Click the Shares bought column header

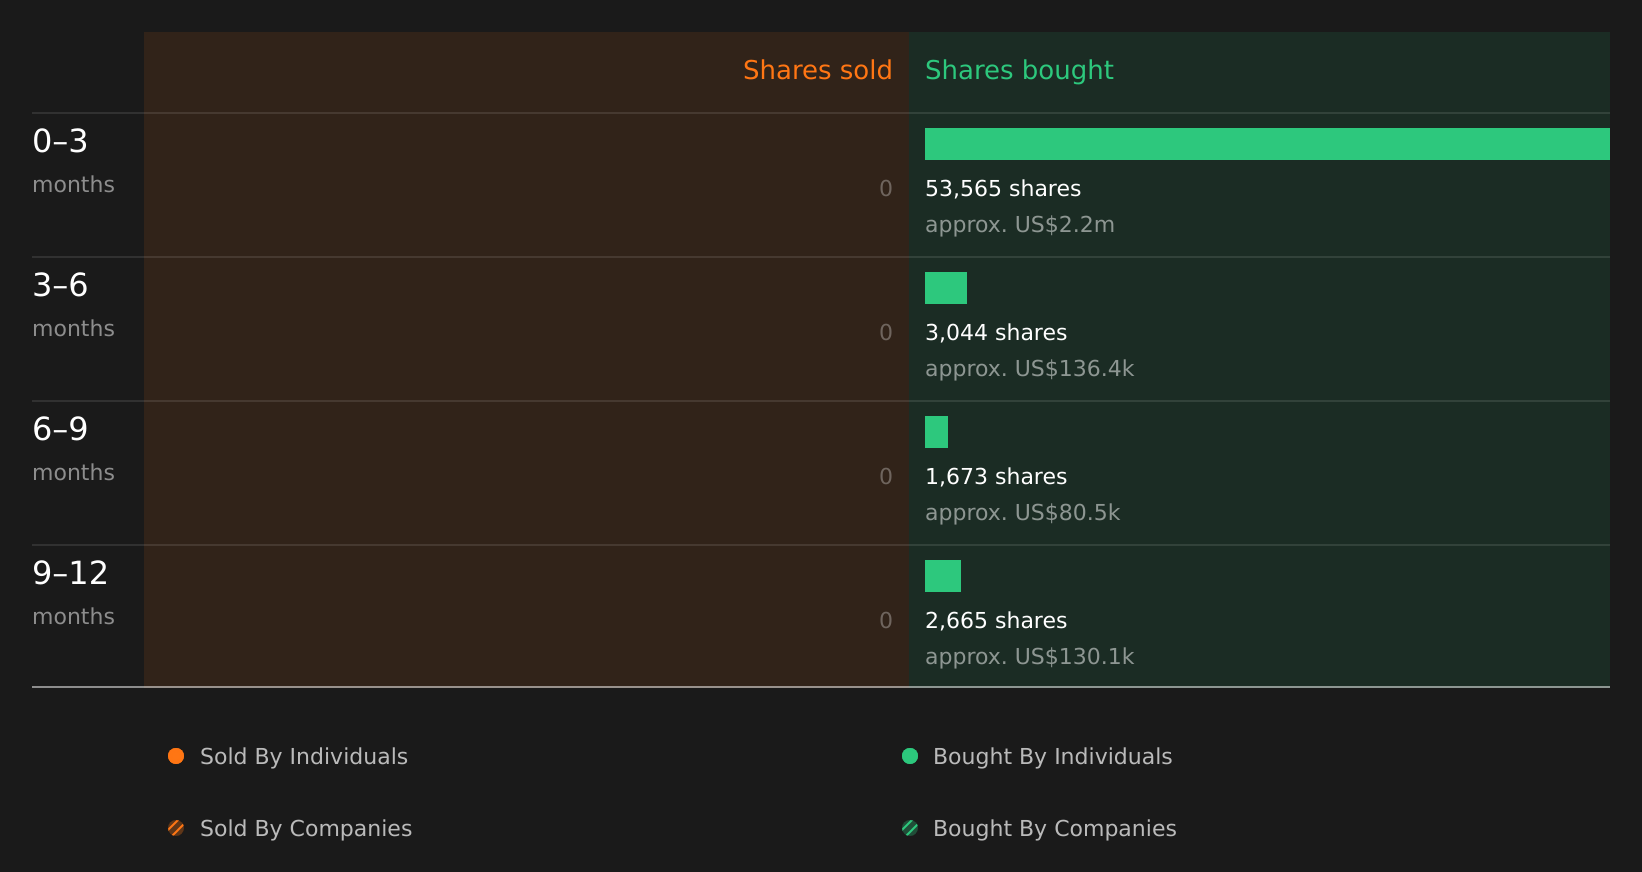point(1019,70)
